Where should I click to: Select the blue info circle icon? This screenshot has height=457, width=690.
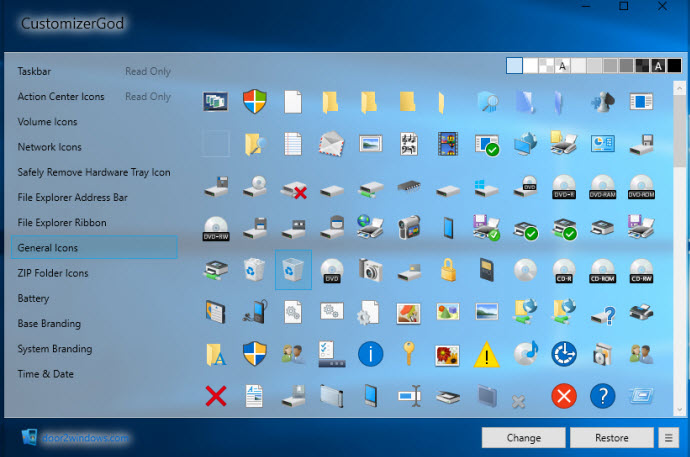pos(371,354)
